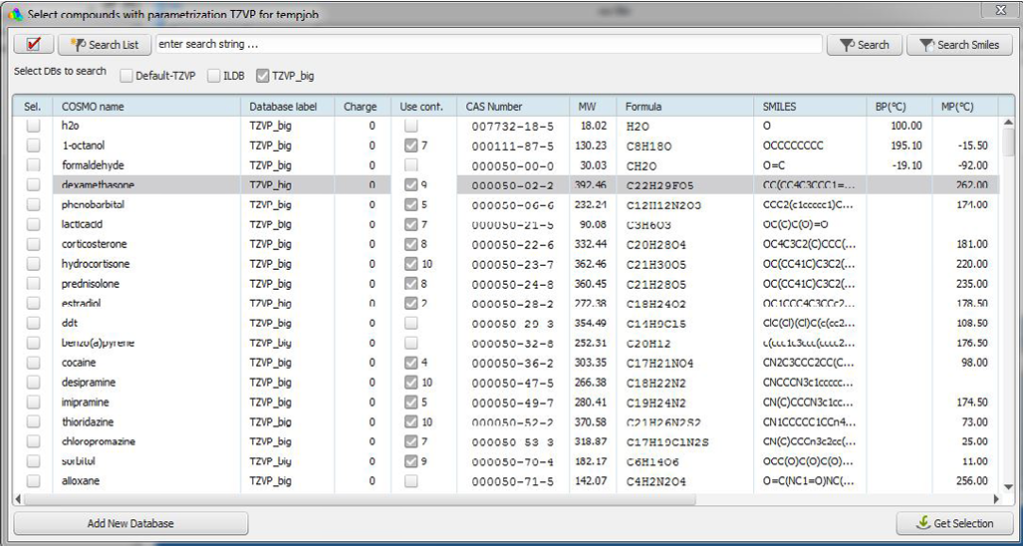Image resolution: width=1023 pixels, height=546 pixels.
Task: Click the red checkmark icon button
Action: point(34,45)
